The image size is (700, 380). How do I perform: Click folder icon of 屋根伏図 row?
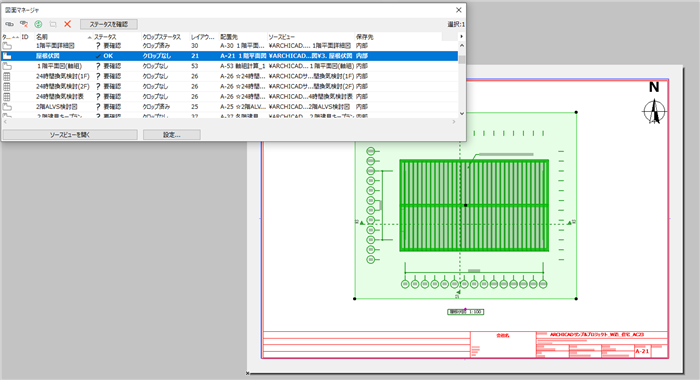click(x=7, y=56)
